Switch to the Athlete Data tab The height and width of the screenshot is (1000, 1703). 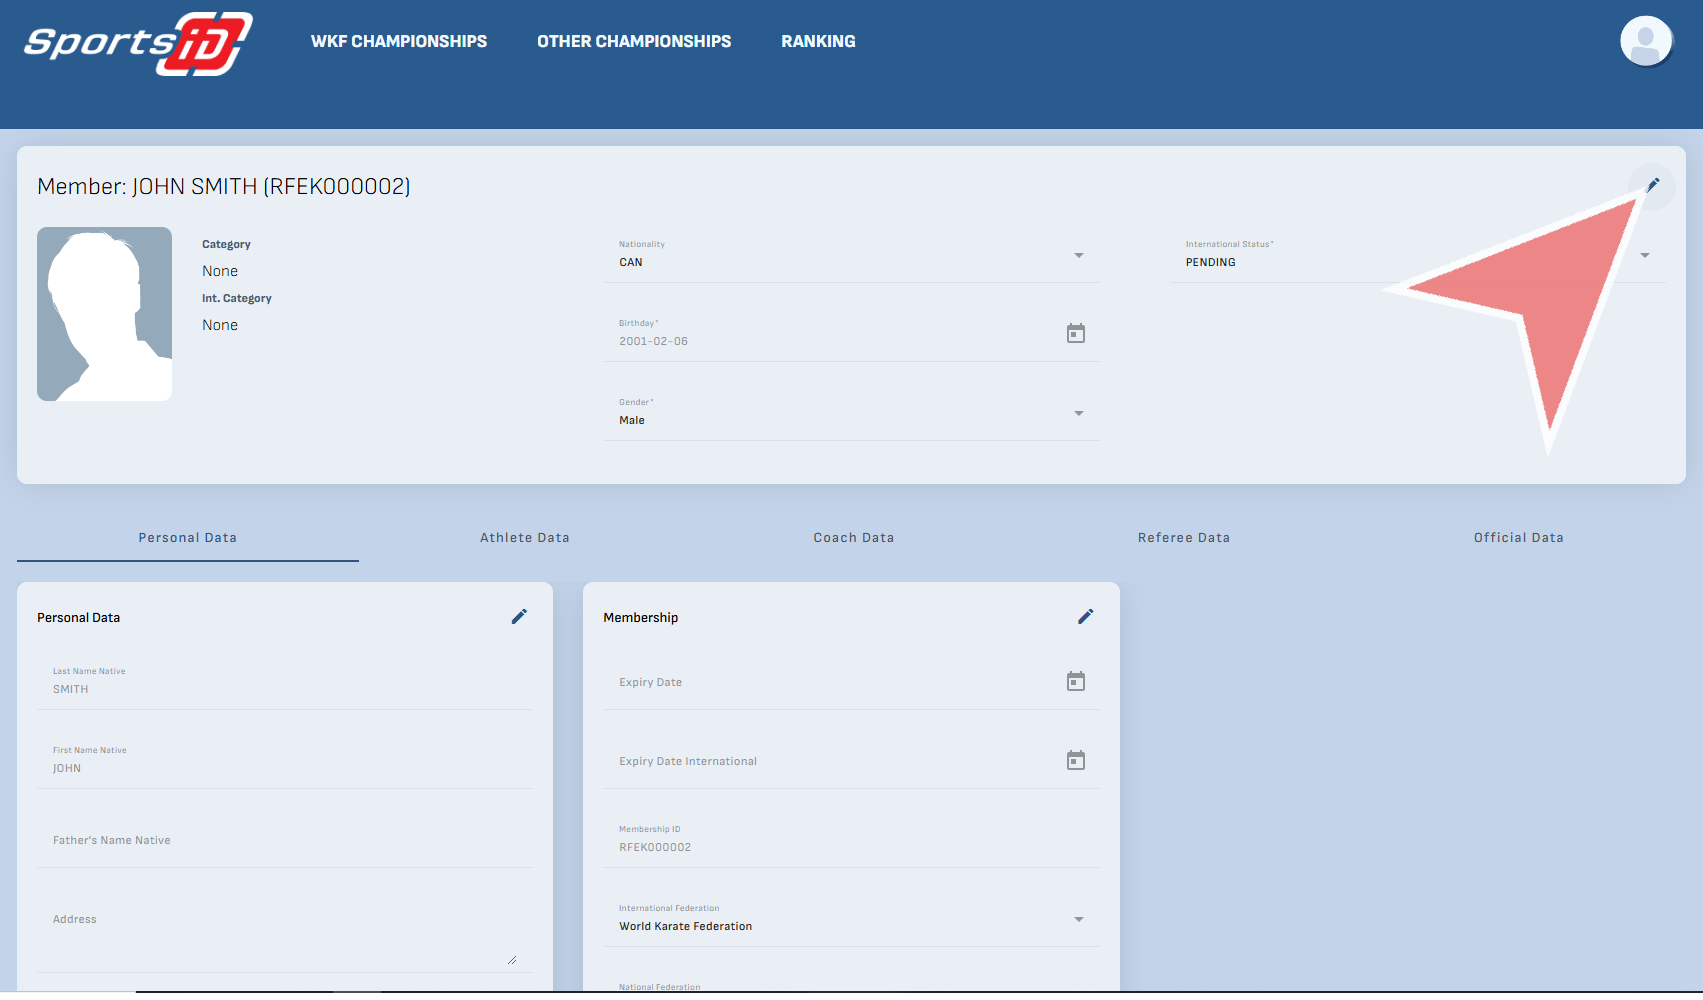click(x=524, y=538)
